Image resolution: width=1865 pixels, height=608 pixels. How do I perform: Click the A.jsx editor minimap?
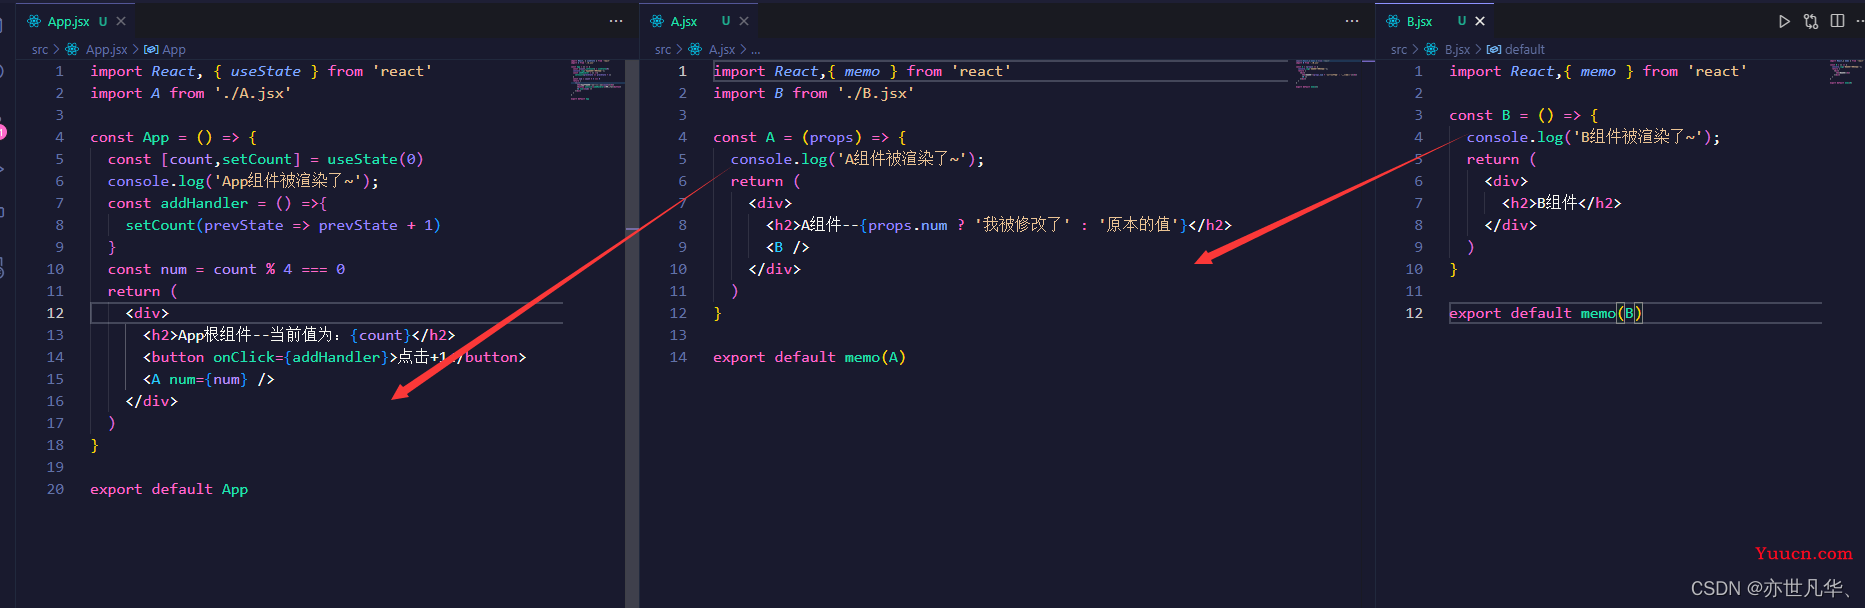1326,75
